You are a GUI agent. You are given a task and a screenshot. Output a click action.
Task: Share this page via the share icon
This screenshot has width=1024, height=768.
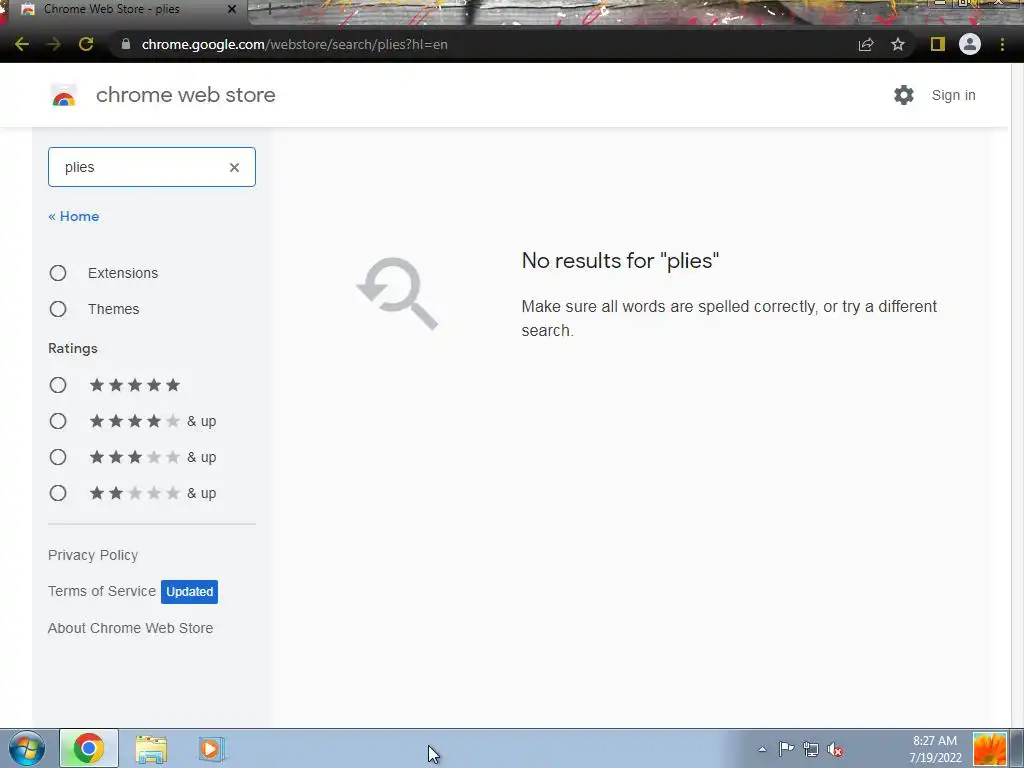click(x=866, y=44)
